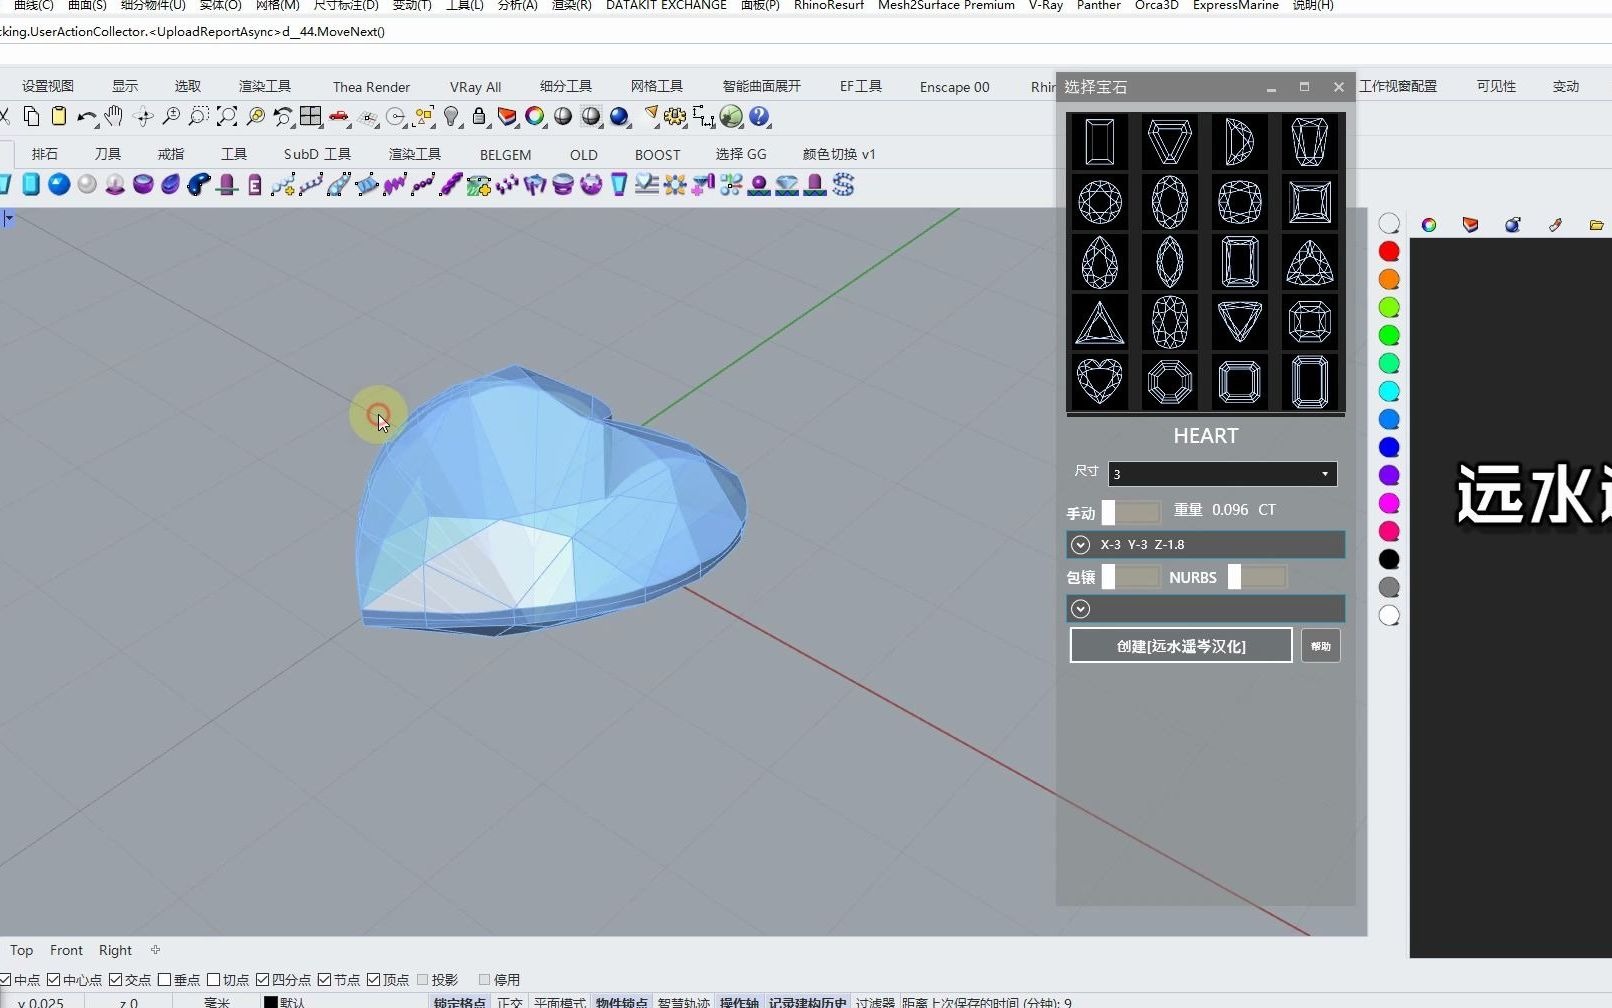Image resolution: width=1612 pixels, height=1008 pixels.
Task: Select the 4-viewport layout icon
Action: [311, 117]
